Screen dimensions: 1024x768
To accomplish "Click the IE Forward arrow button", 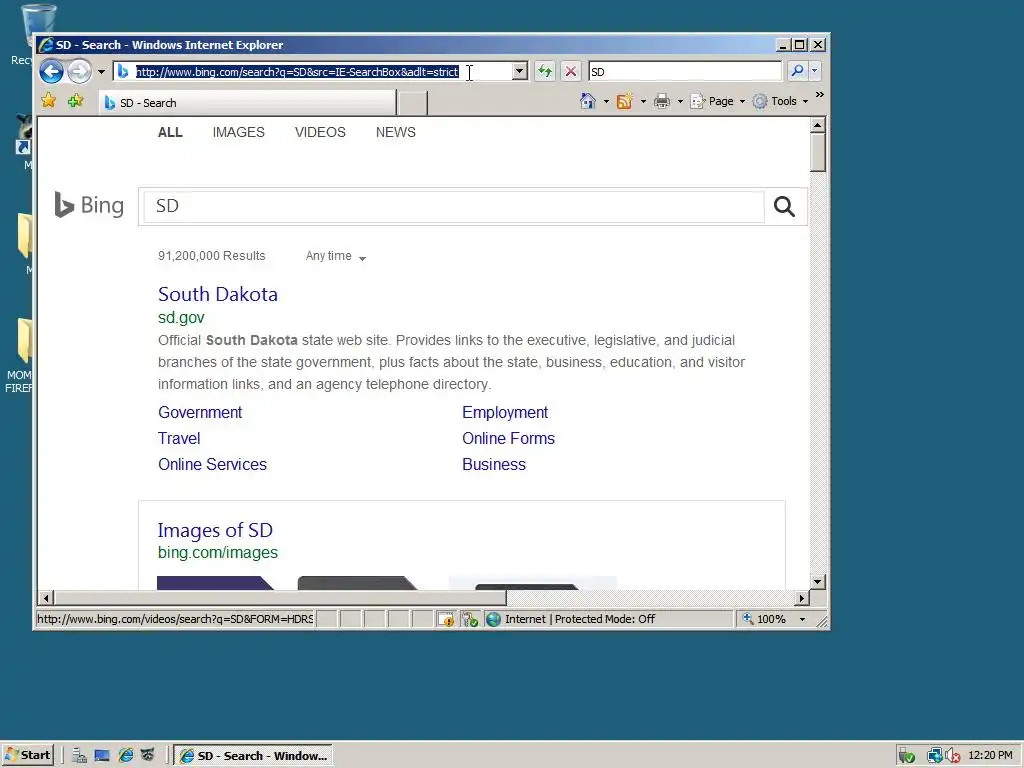I will click(80, 71).
